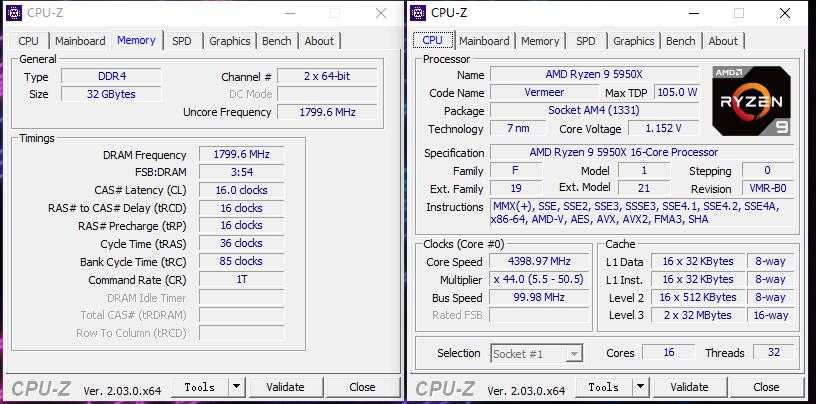The width and height of the screenshot is (816, 404).
Task: Click the 7 nm technology value
Action: tap(518, 128)
